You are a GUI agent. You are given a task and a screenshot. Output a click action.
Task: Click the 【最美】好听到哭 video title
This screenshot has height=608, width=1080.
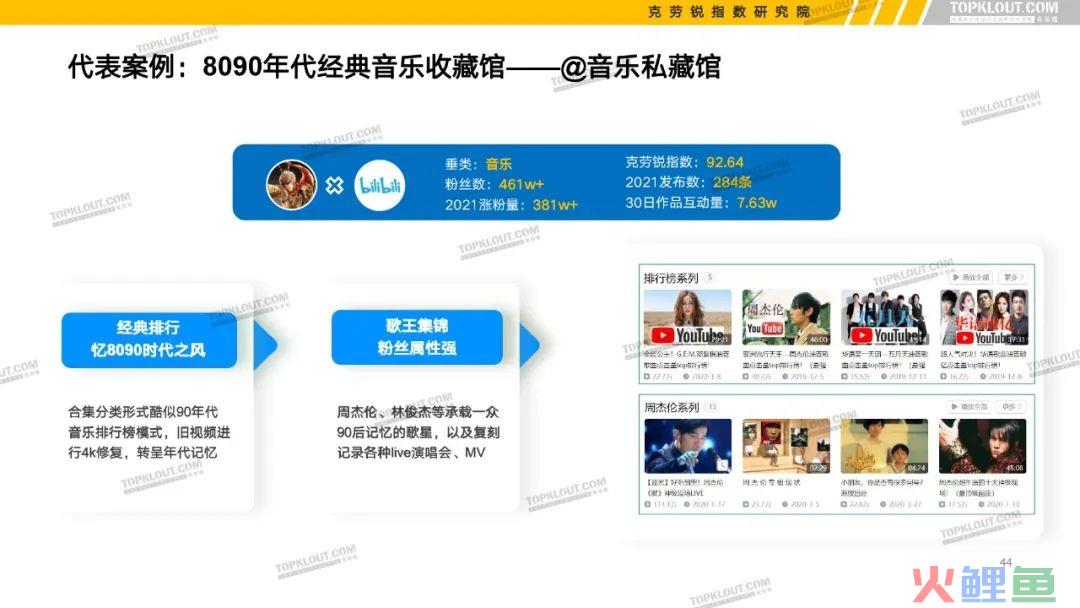pyautogui.click(x=685, y=488)
